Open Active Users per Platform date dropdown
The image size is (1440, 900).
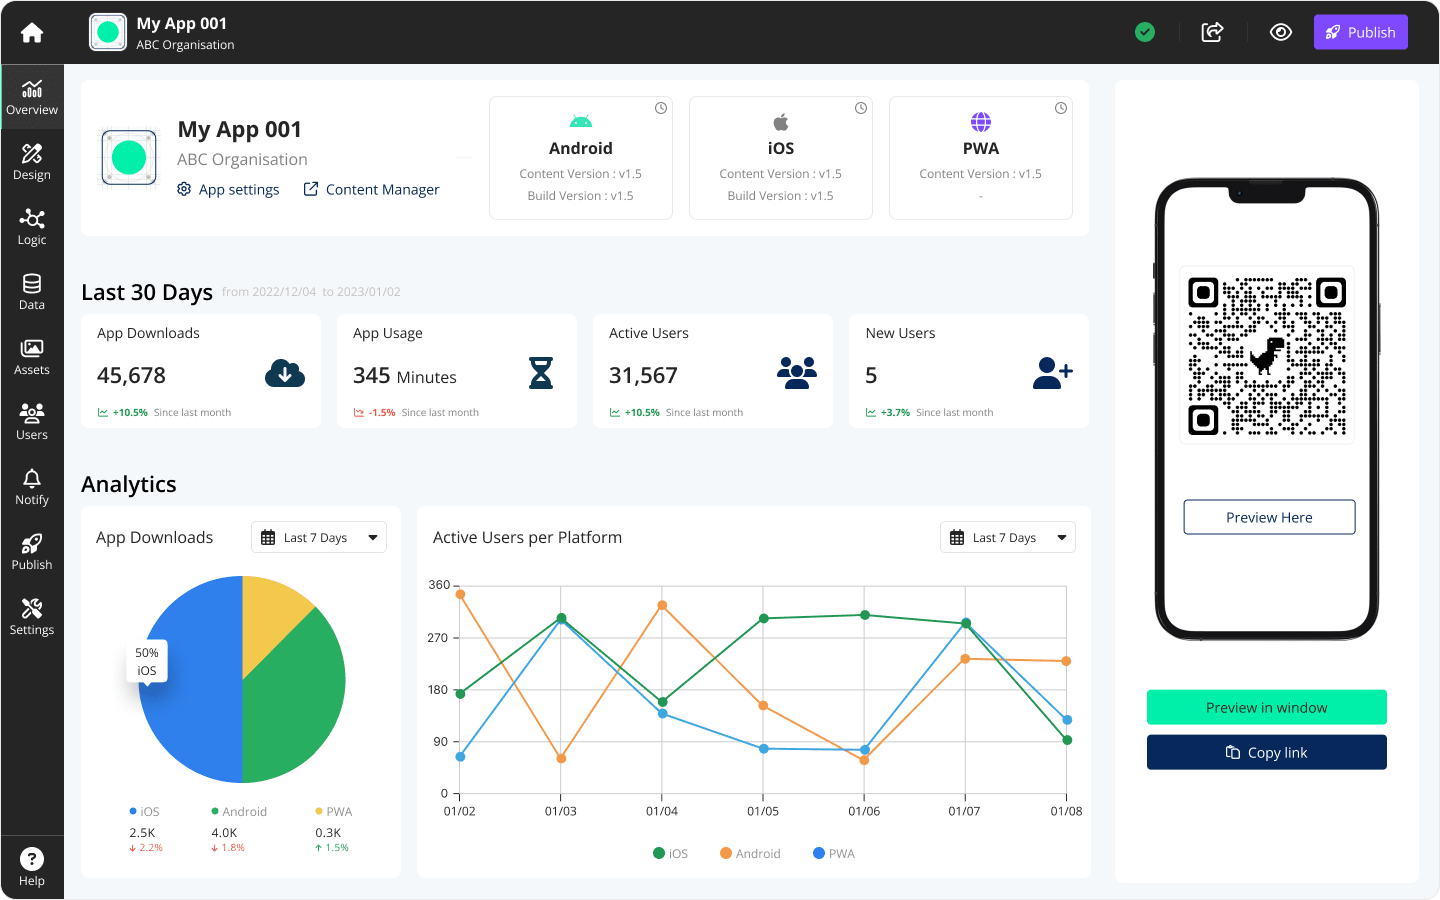(1008, 537)
